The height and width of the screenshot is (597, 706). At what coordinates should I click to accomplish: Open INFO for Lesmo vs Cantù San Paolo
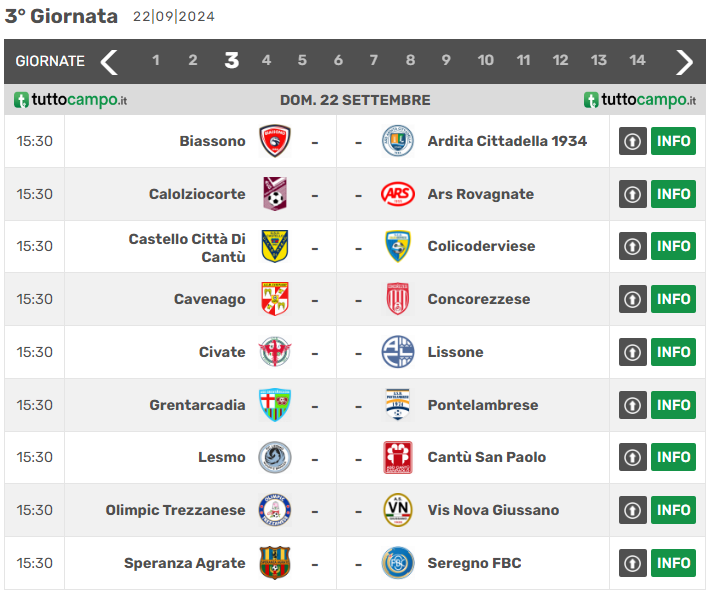click(x=673, y=457)
